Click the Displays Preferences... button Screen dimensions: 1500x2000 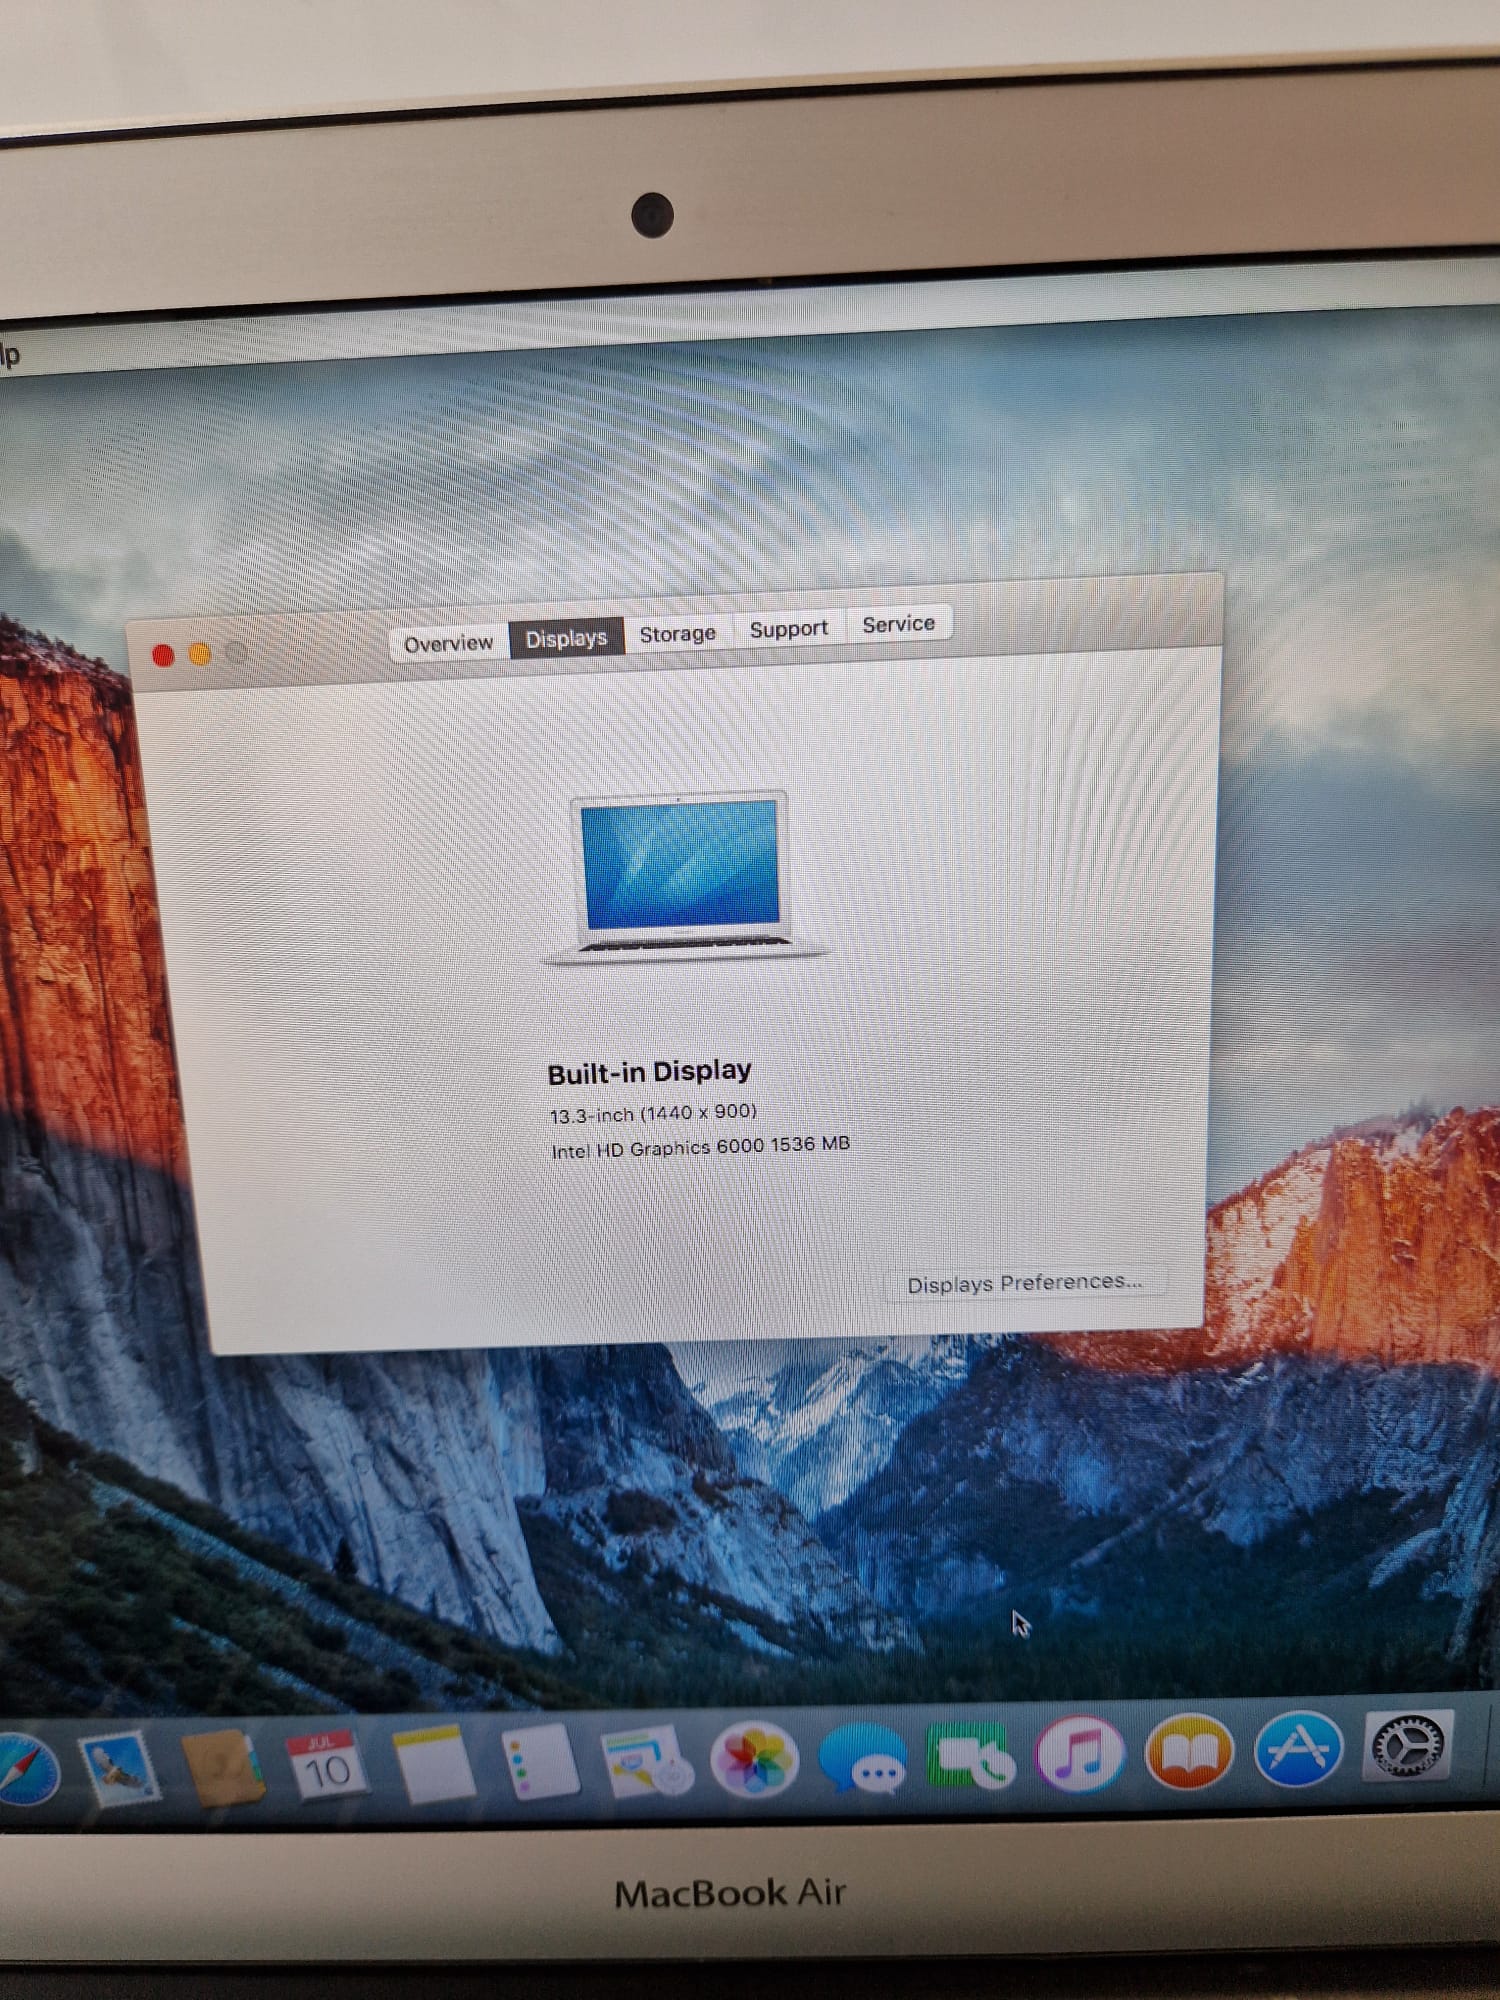(1025, 1283)
